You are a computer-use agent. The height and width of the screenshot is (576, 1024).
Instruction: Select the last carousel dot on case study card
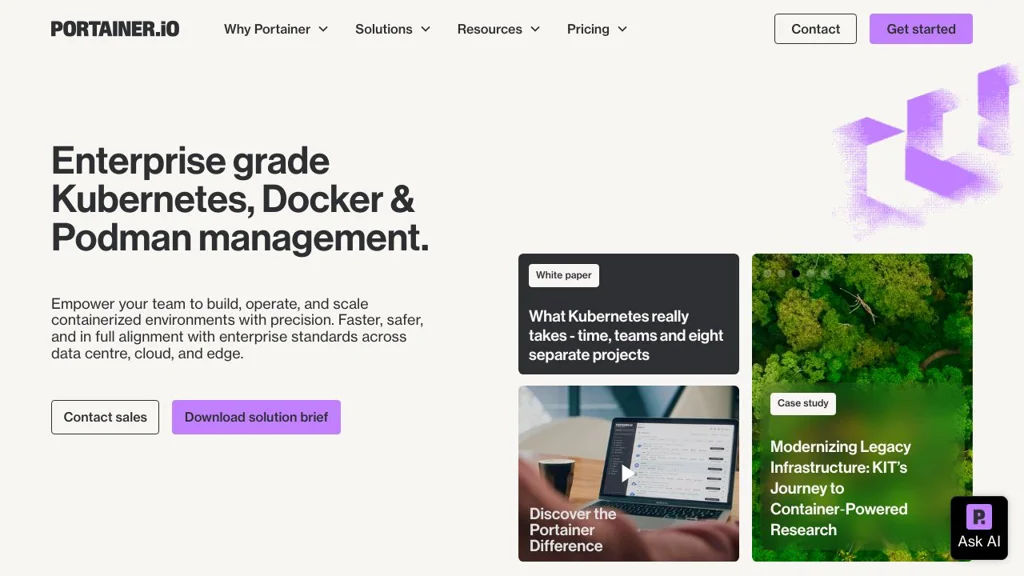tap(825, 273)
